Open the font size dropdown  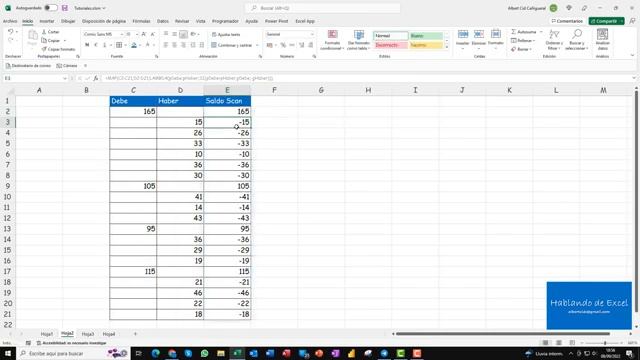coord(137,34)
